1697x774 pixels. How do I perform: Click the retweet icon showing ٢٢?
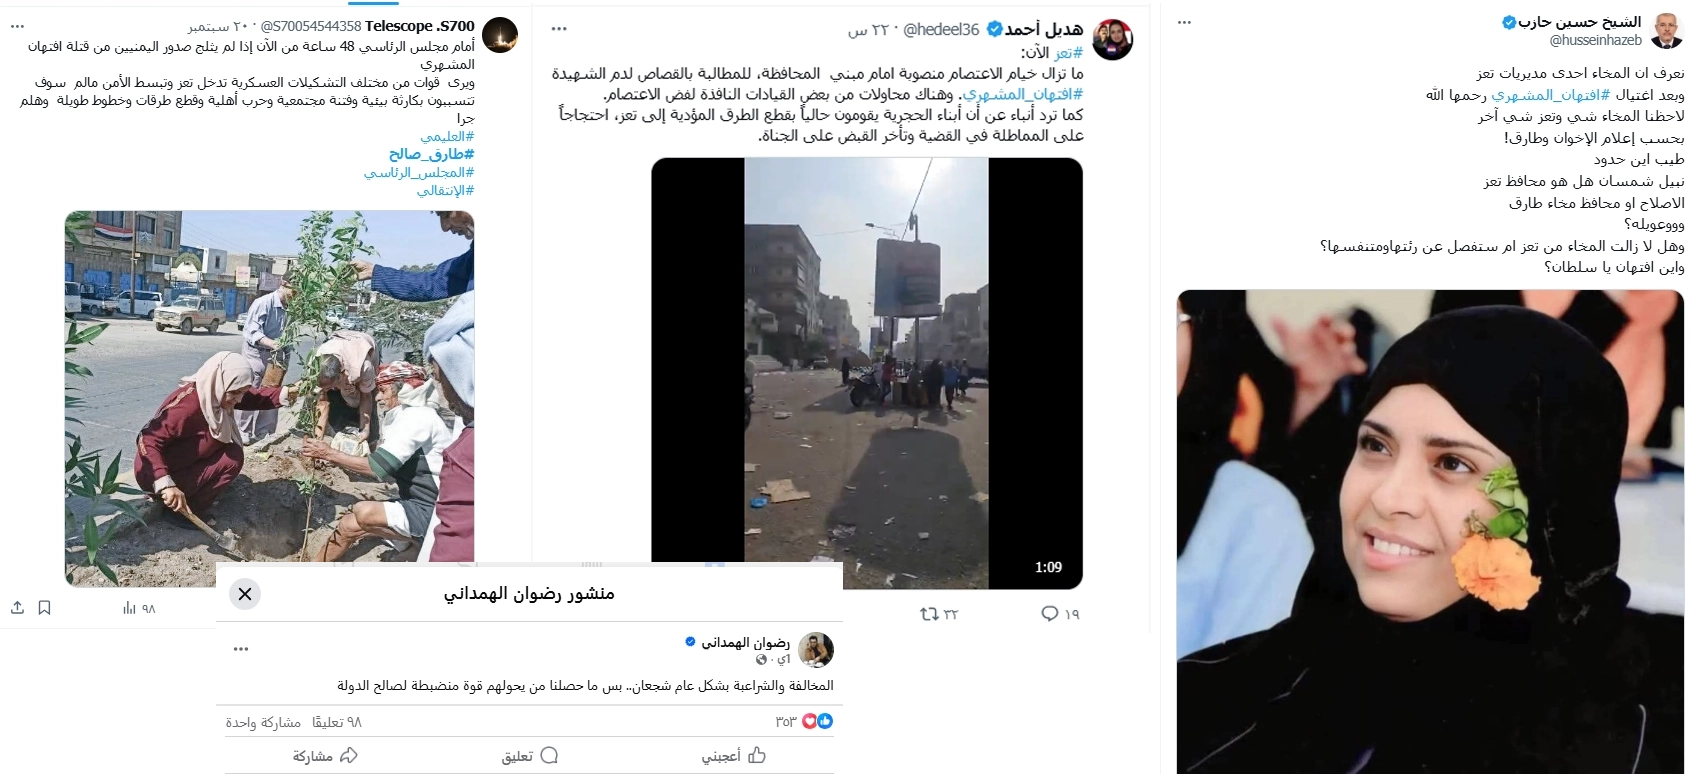pos(929,614)
